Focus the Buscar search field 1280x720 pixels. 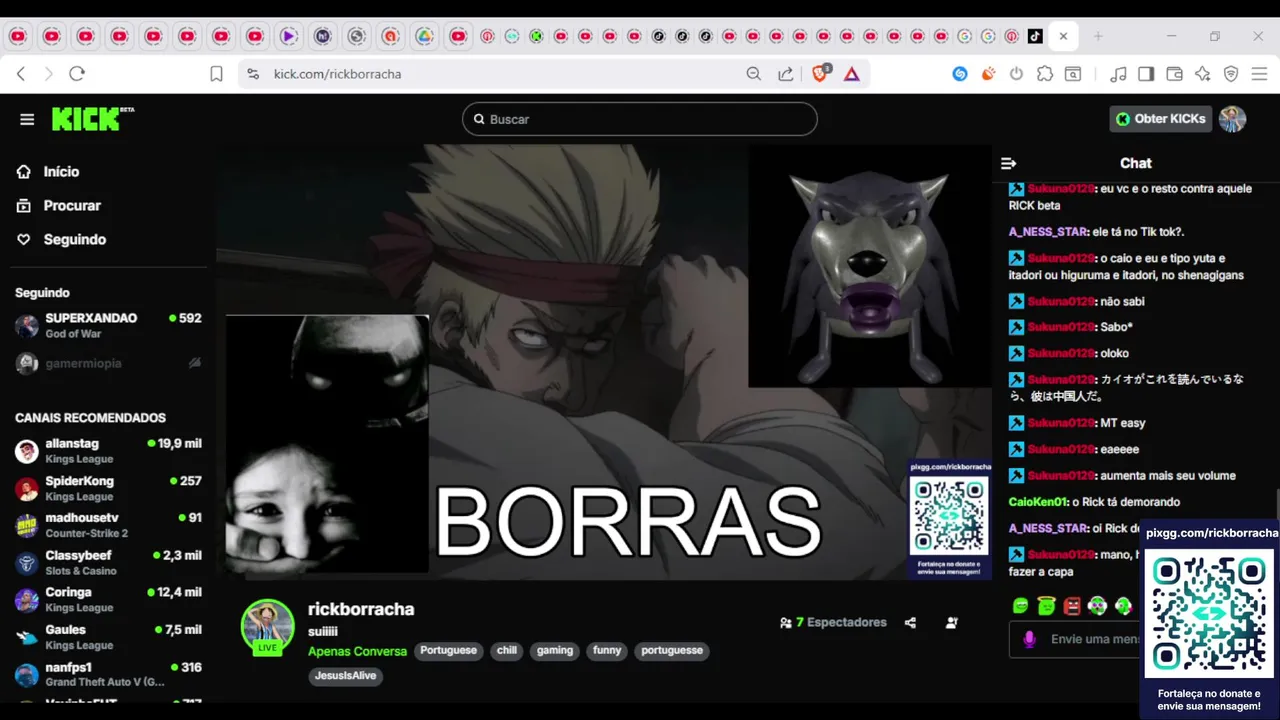pos(640,119)
